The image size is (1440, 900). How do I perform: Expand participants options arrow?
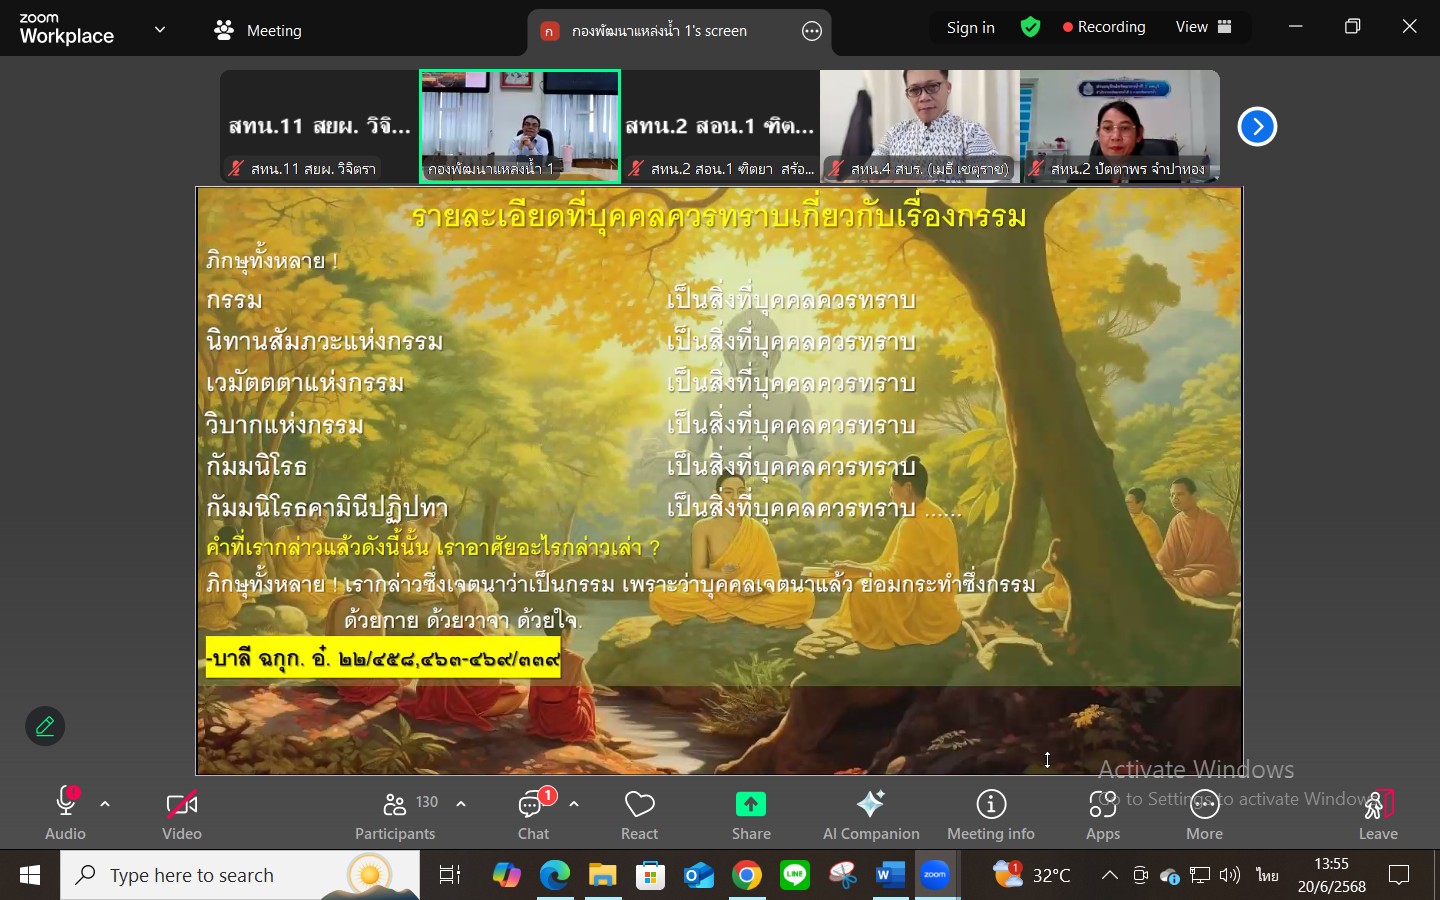(x=461, y=804)
